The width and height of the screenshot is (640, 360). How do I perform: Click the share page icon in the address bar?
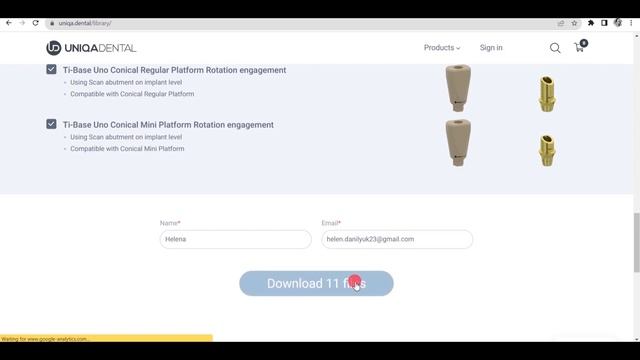coord(561,23)
